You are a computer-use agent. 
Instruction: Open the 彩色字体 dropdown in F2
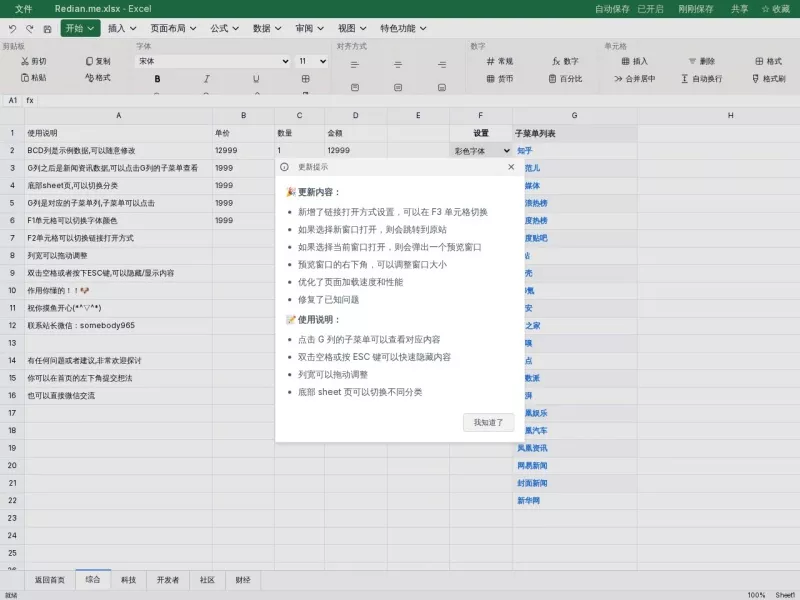(482, 151)
